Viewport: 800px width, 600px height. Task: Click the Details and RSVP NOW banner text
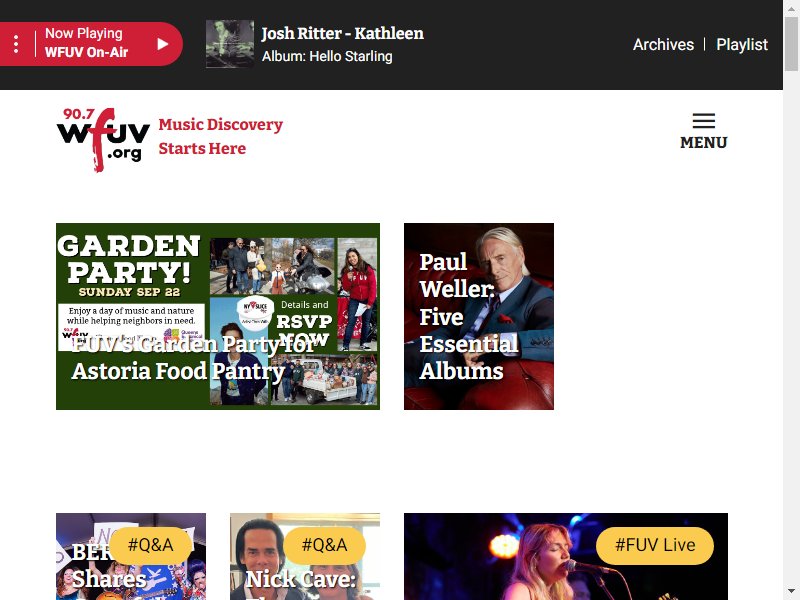(x=305, y=322)
